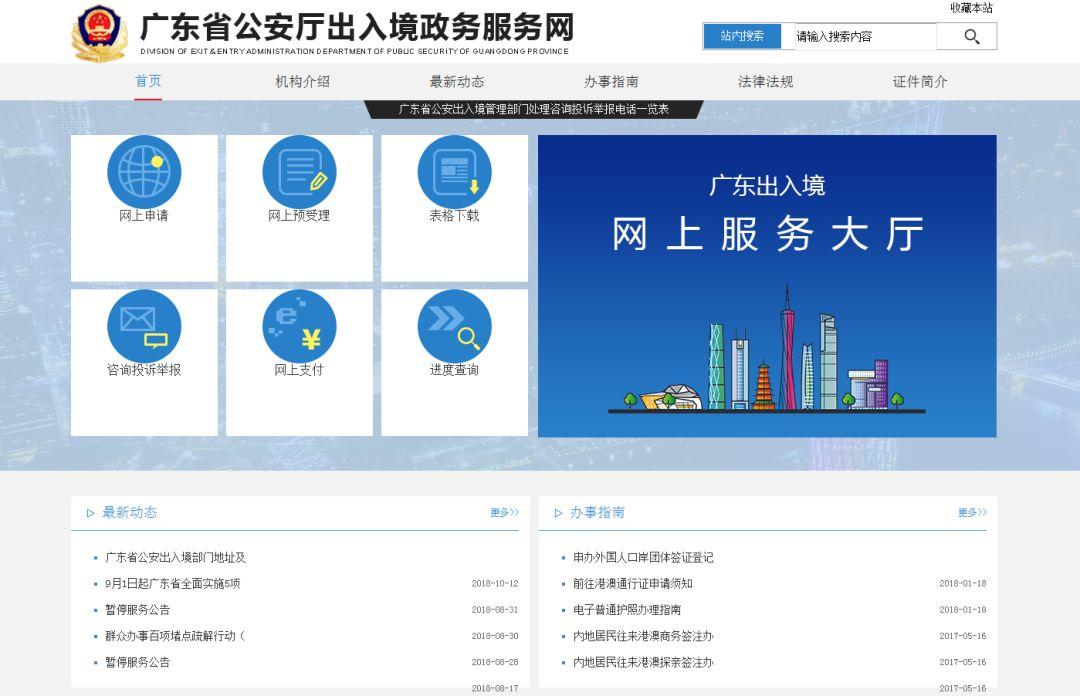Screen dimensions: 1080x696
Task: Open the 机构介绍 menu item
Action: [x=302, y=82]
